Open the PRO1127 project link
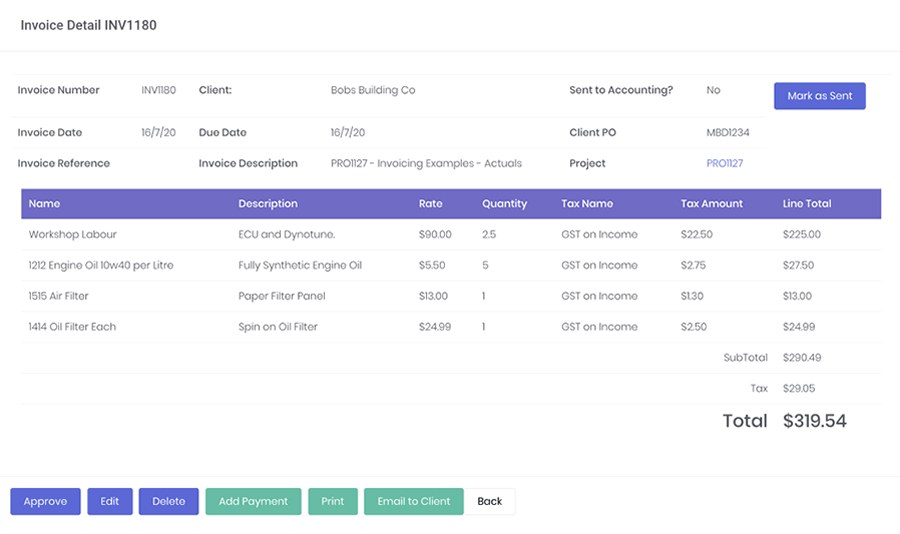 724,163
